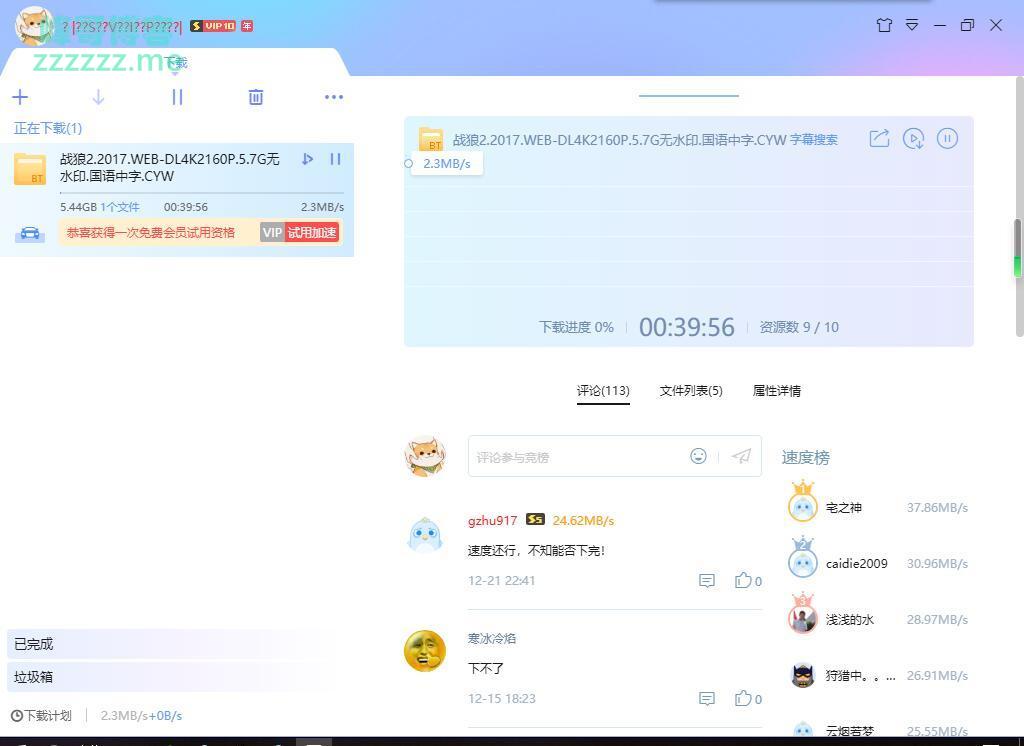Click play-while-downloading icon on the 战狼2 list item

click(x=307, y=159)
